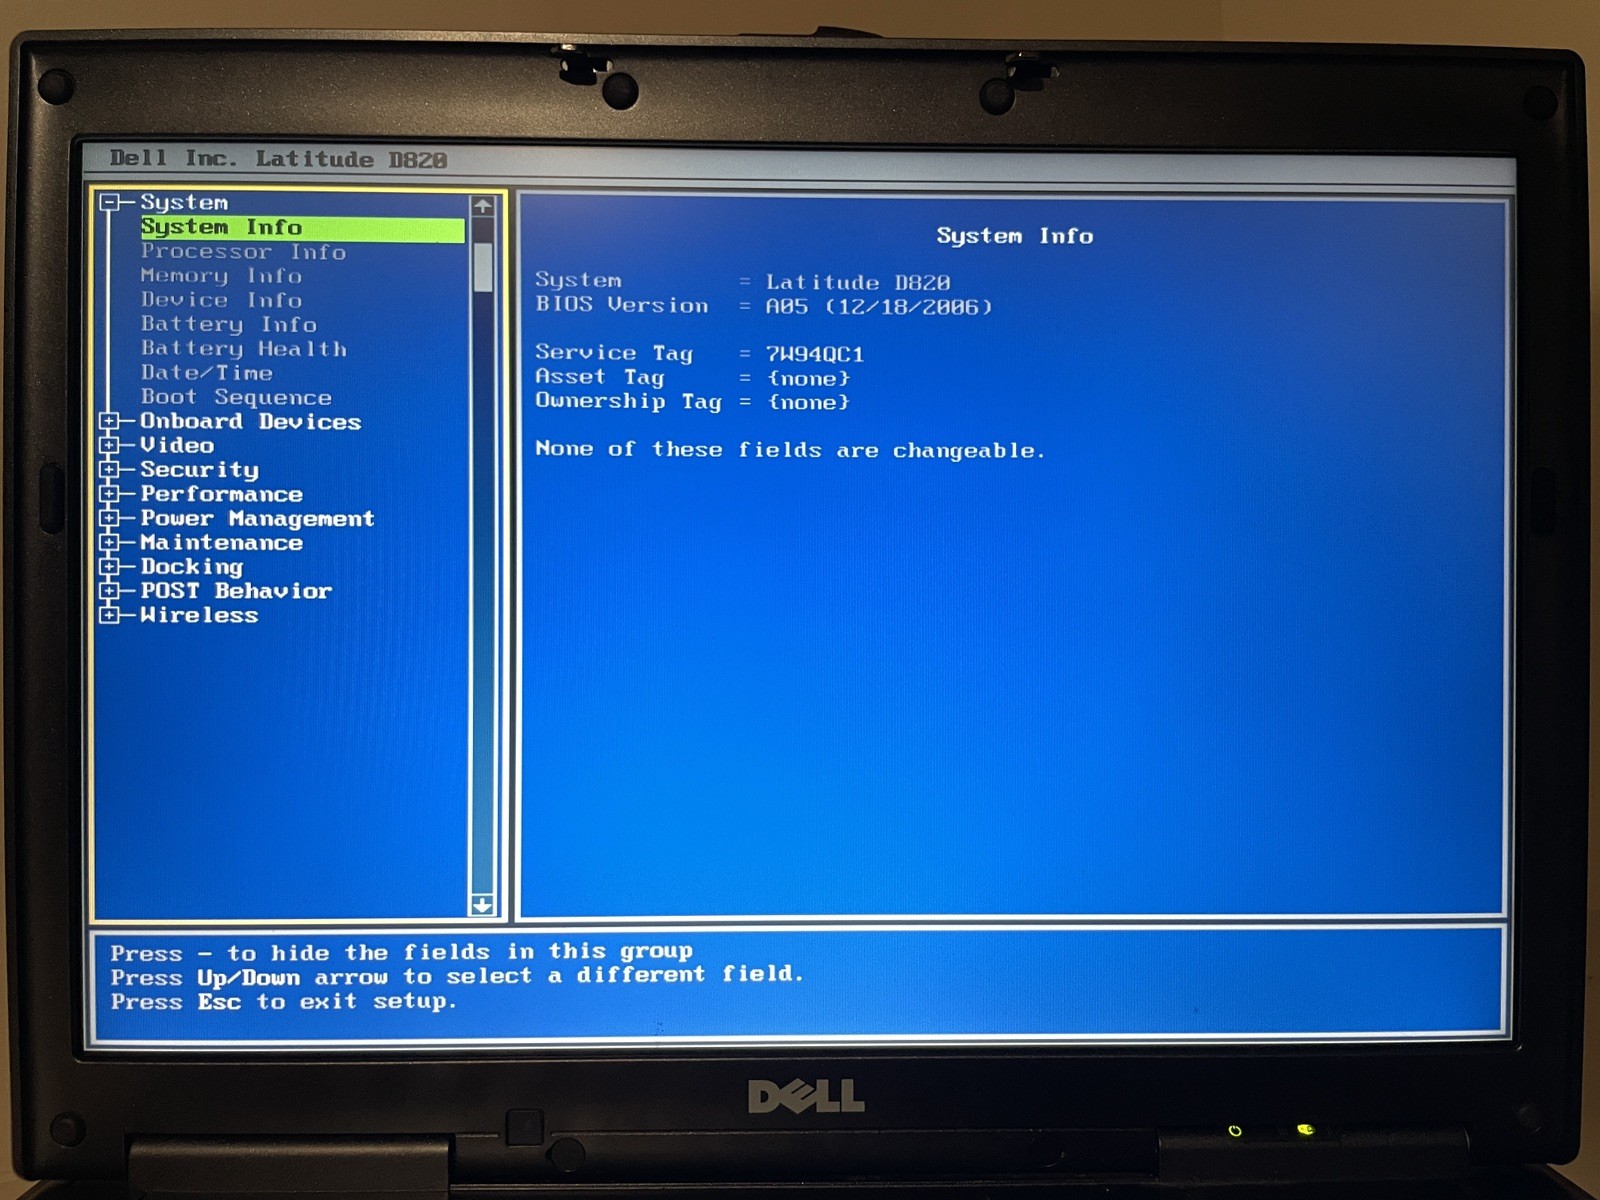Select the Onboard Devices label
Image resolution: width=1600 pixels, height=1200 pixels.
251,421
